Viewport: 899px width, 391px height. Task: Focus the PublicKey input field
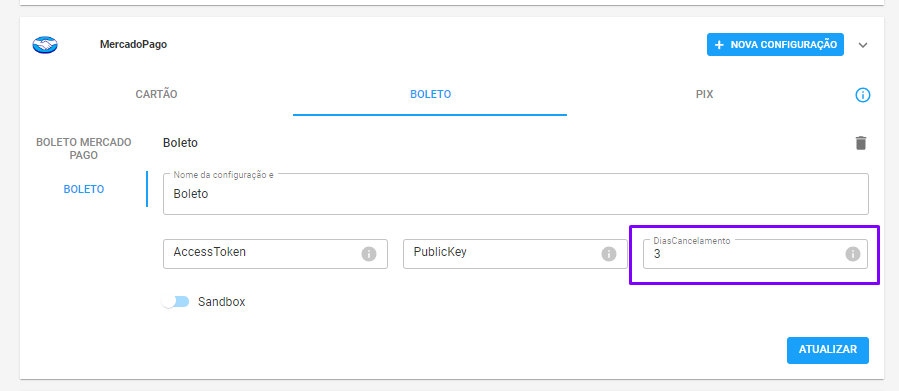515,254
